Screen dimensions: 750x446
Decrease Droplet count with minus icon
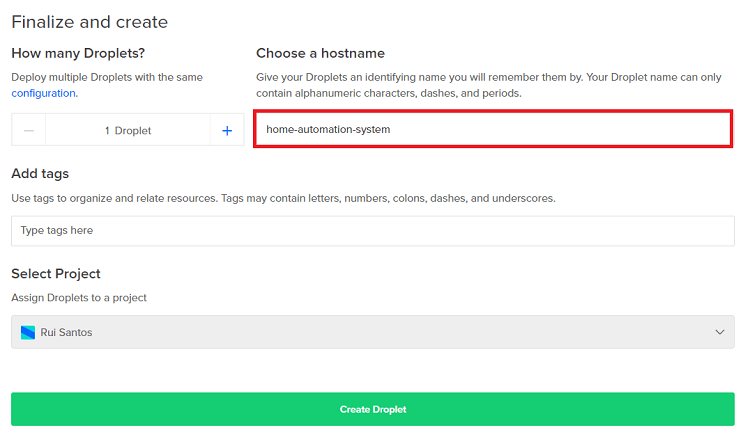(29, 130)
